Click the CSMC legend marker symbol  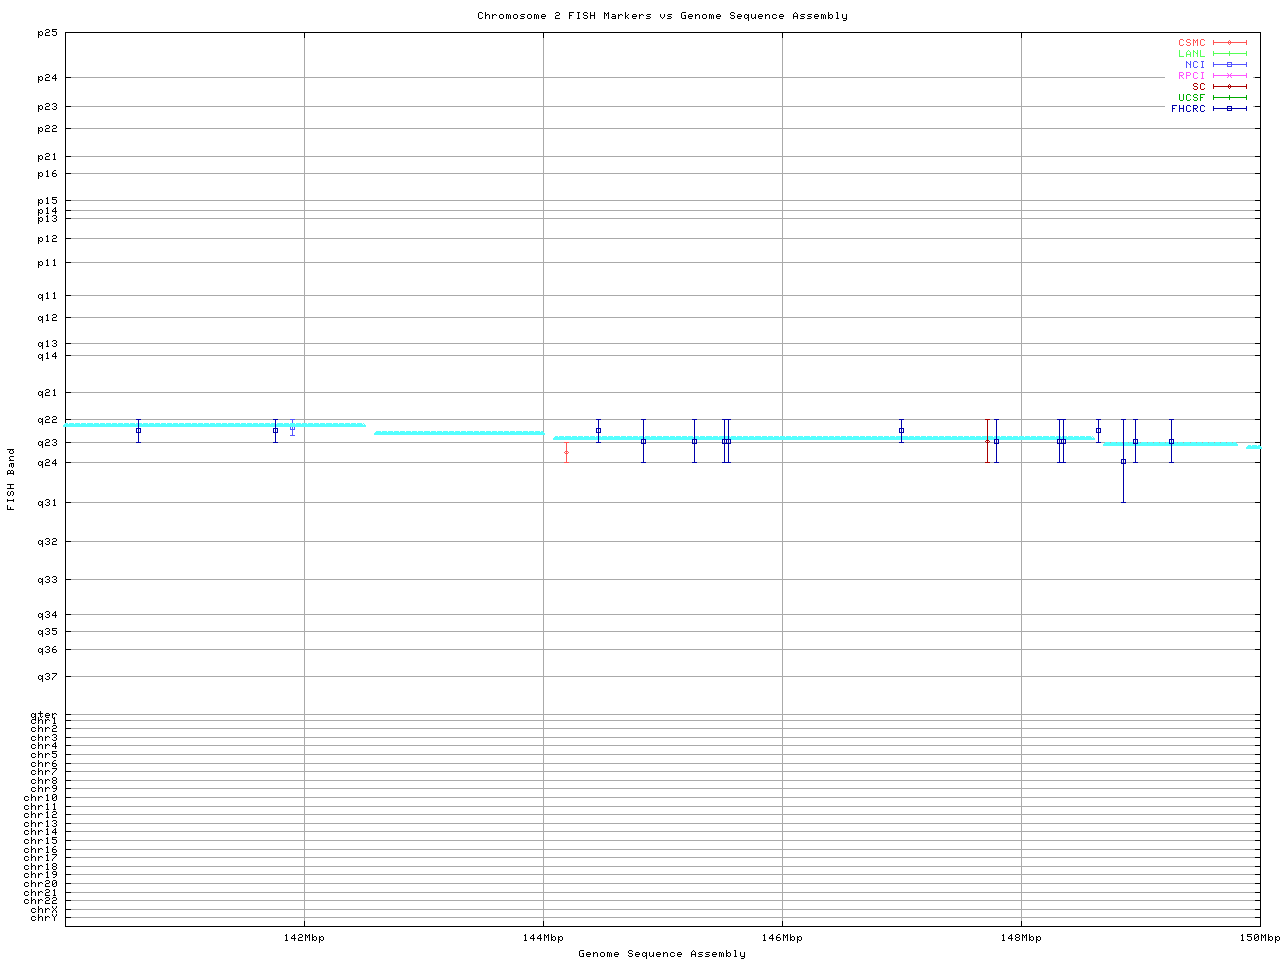[x=1229, y=43]
